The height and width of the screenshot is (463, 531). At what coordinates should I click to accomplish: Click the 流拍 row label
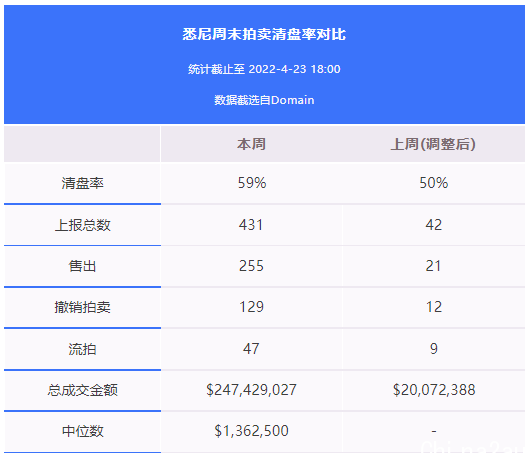click(x=82, y=349)
